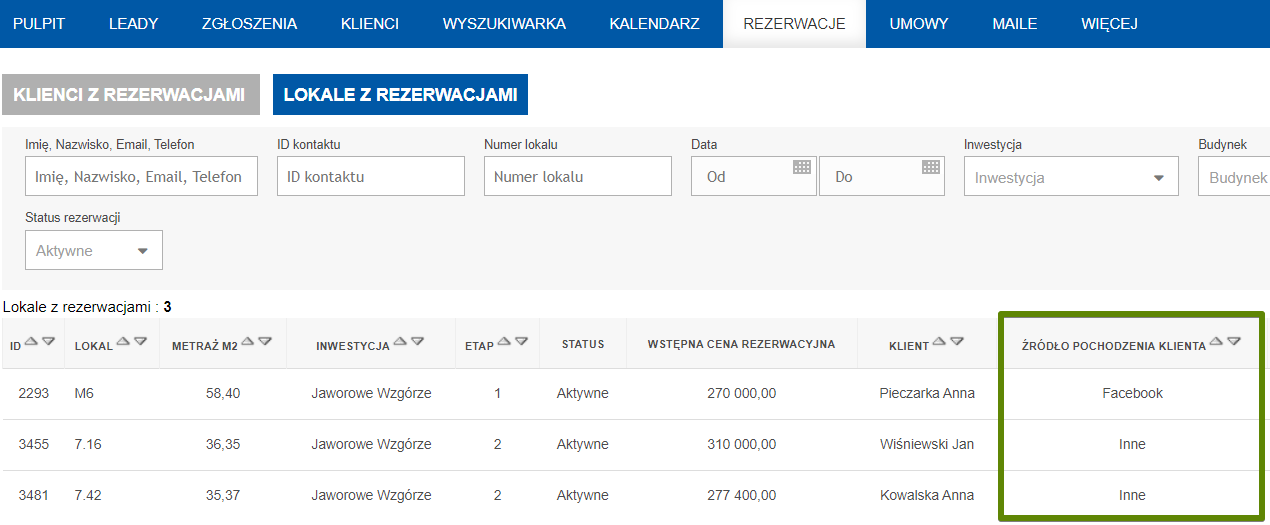
Task: Sort INWESTYCJA column ascending arrow
Action: click(x=399, y=342)
